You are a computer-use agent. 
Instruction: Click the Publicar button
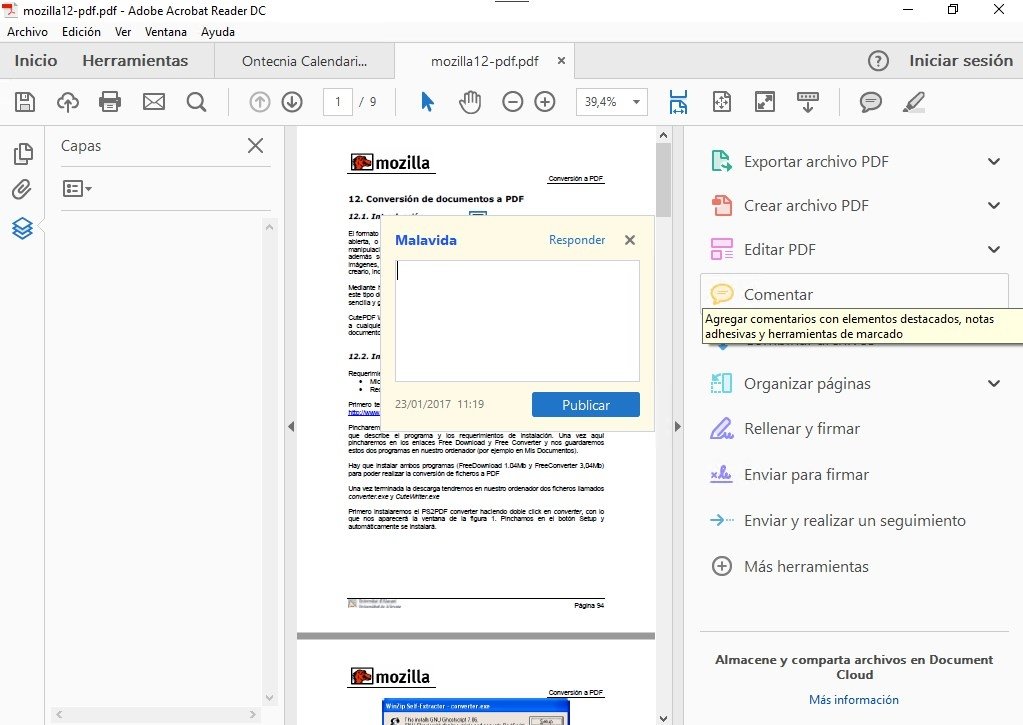[585, 405]
